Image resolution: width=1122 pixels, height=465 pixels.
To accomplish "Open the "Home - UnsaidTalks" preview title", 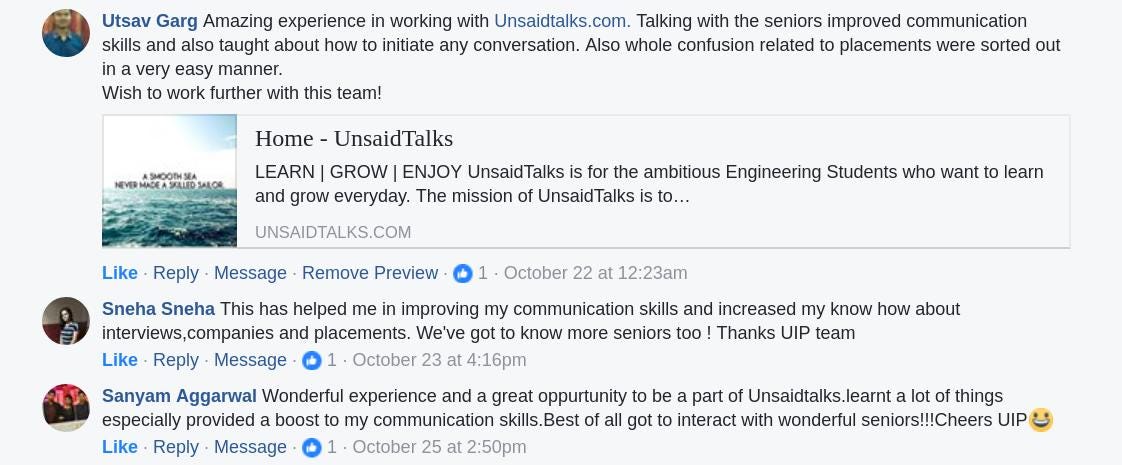I will 354,138.
